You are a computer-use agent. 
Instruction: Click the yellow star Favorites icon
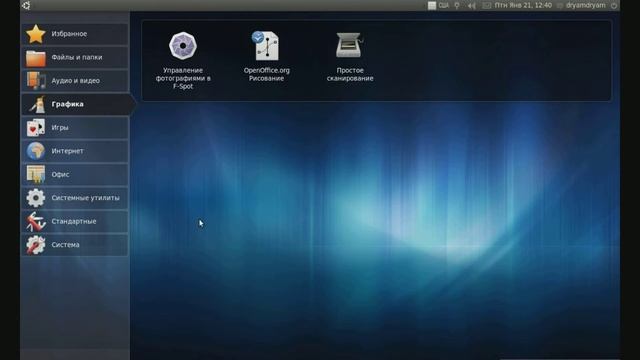[36, 34]
